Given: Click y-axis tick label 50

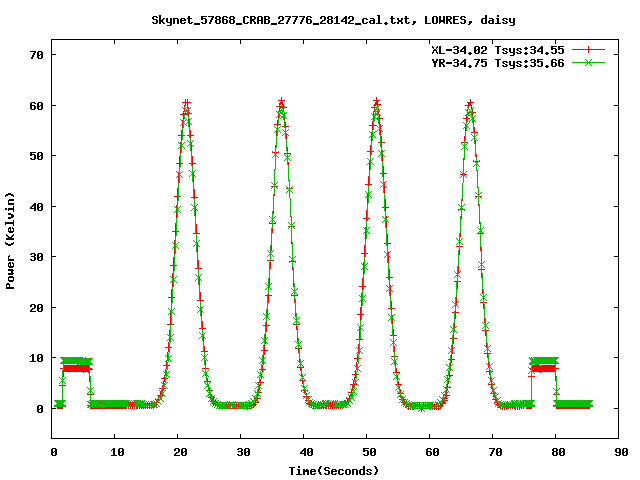Looking at the screenshot, I should (x=37, y=156).
